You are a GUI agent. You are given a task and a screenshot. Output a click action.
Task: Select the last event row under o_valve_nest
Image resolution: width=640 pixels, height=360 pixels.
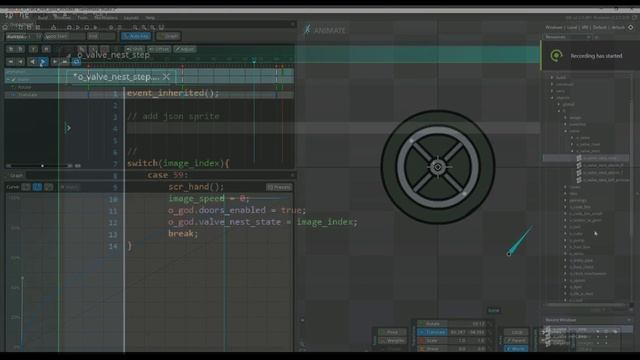point(602,180)
